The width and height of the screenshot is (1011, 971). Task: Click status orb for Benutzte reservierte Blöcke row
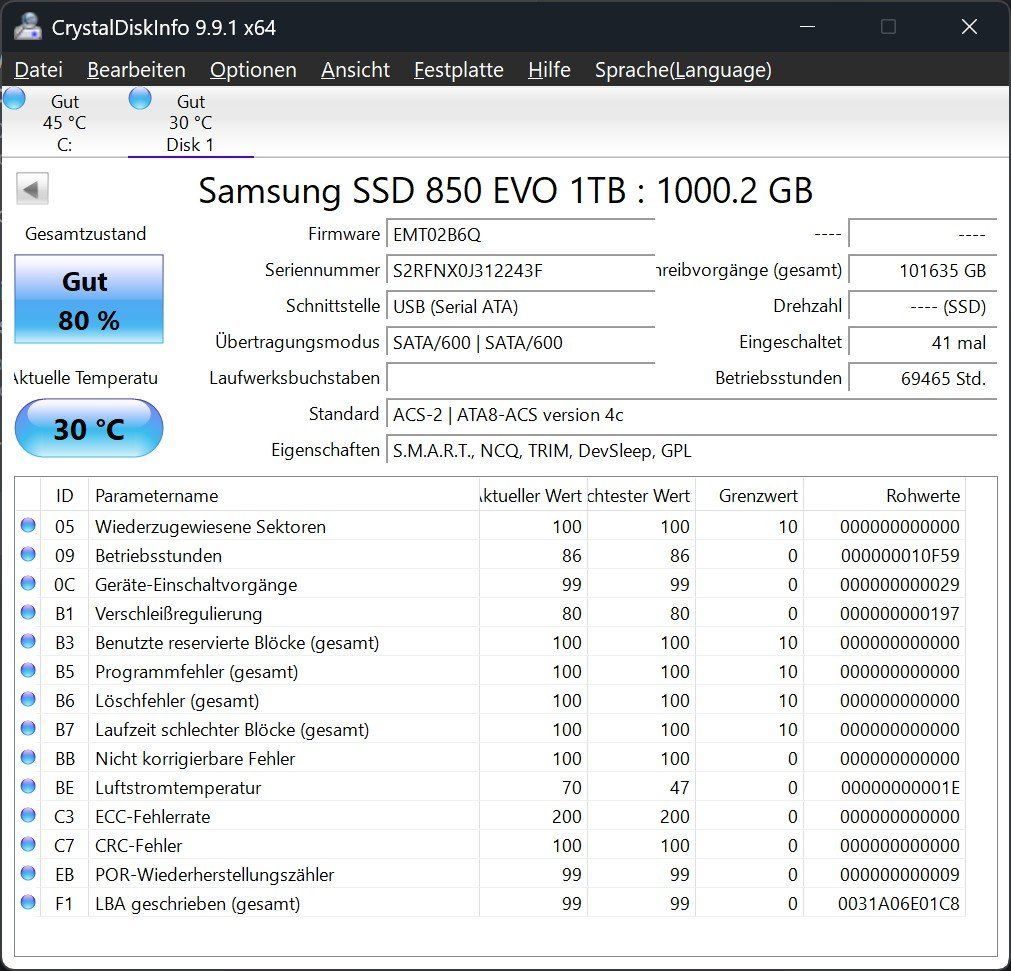(28, 641)
